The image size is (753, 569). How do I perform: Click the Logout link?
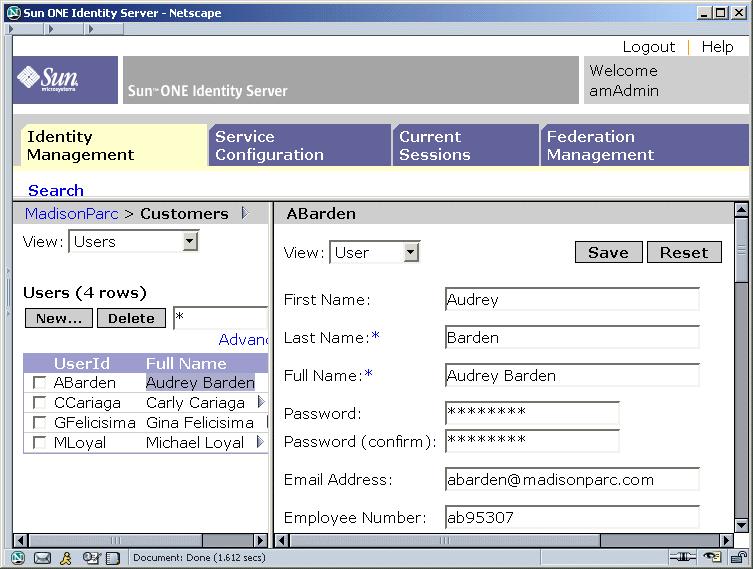[649, 47]
